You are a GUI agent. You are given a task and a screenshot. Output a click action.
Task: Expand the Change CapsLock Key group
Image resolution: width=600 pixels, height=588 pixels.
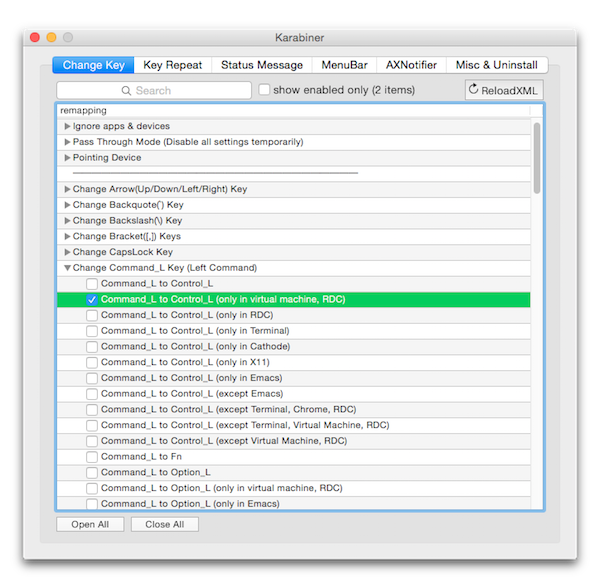point(67,252)
